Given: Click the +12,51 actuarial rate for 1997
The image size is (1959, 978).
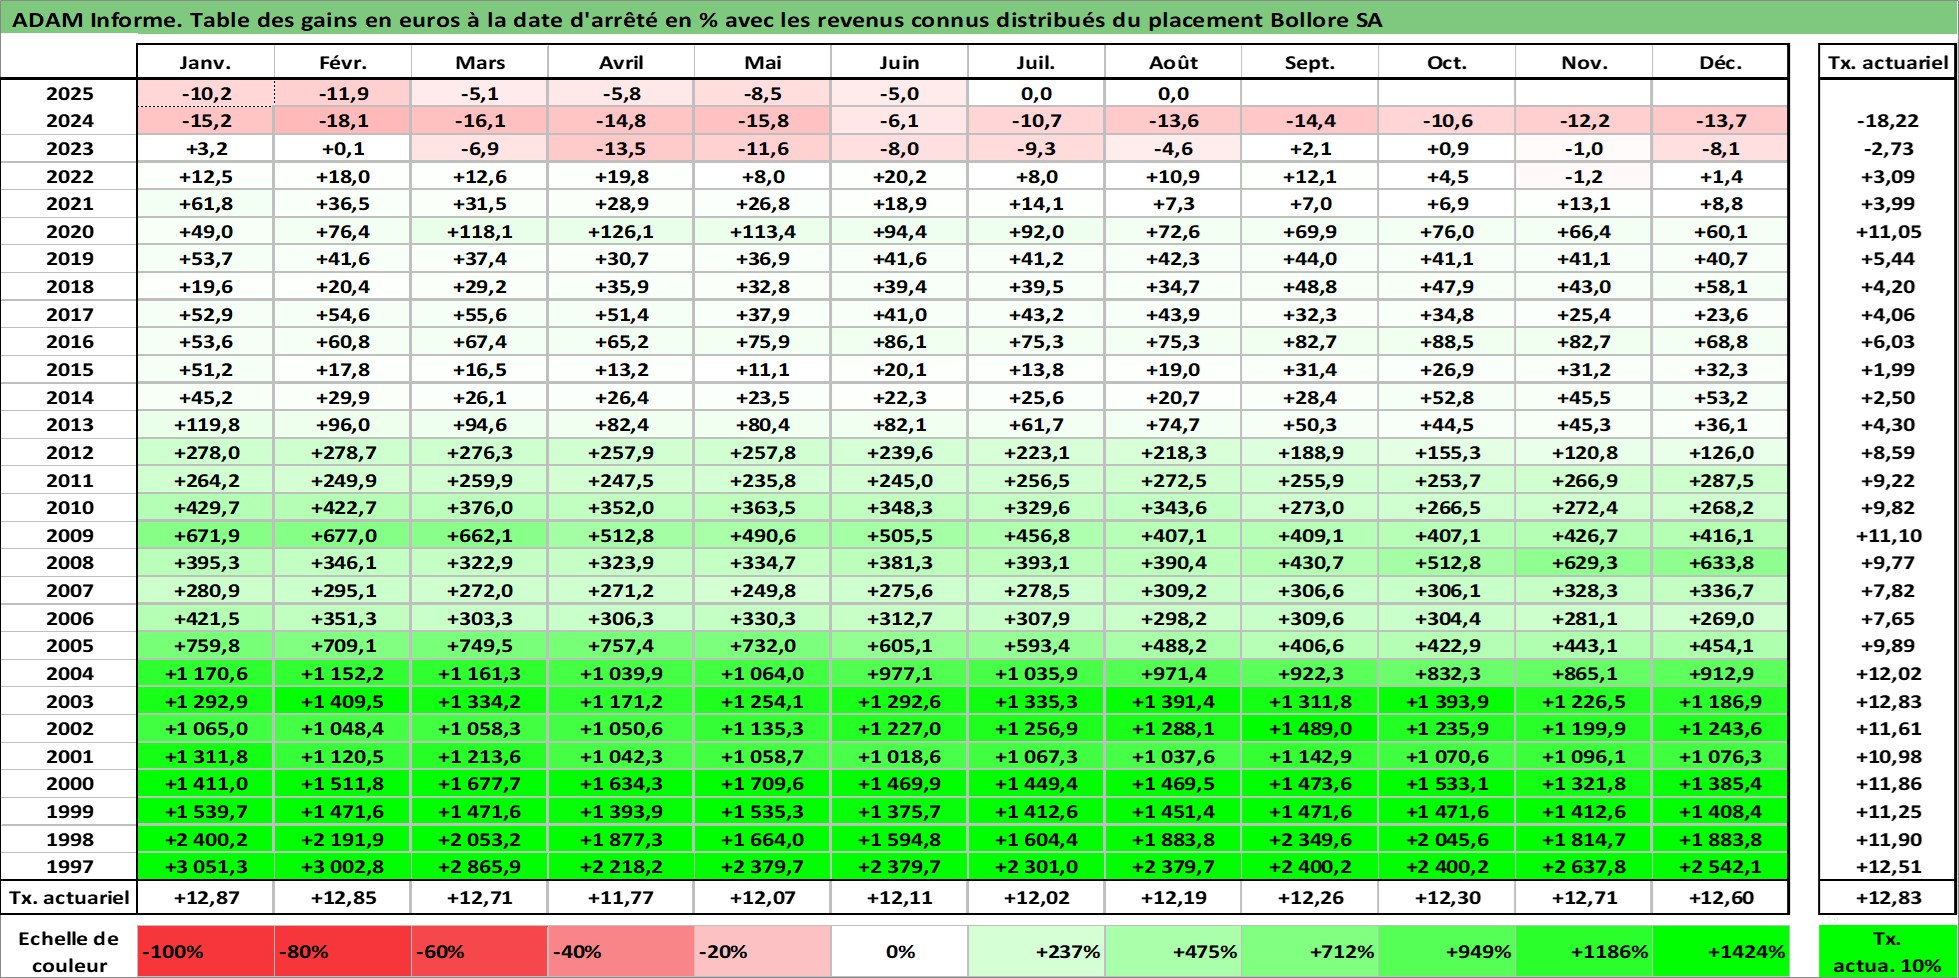Looking at the screenshot, I should point(1887,867).
